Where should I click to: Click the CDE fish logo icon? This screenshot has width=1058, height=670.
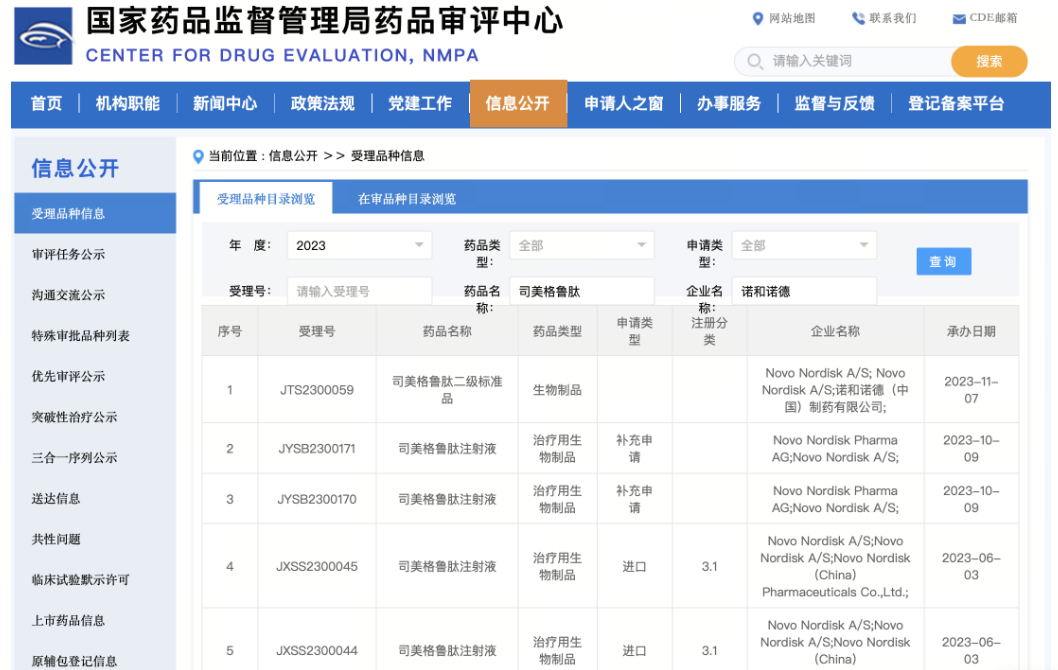coord(43,36)
